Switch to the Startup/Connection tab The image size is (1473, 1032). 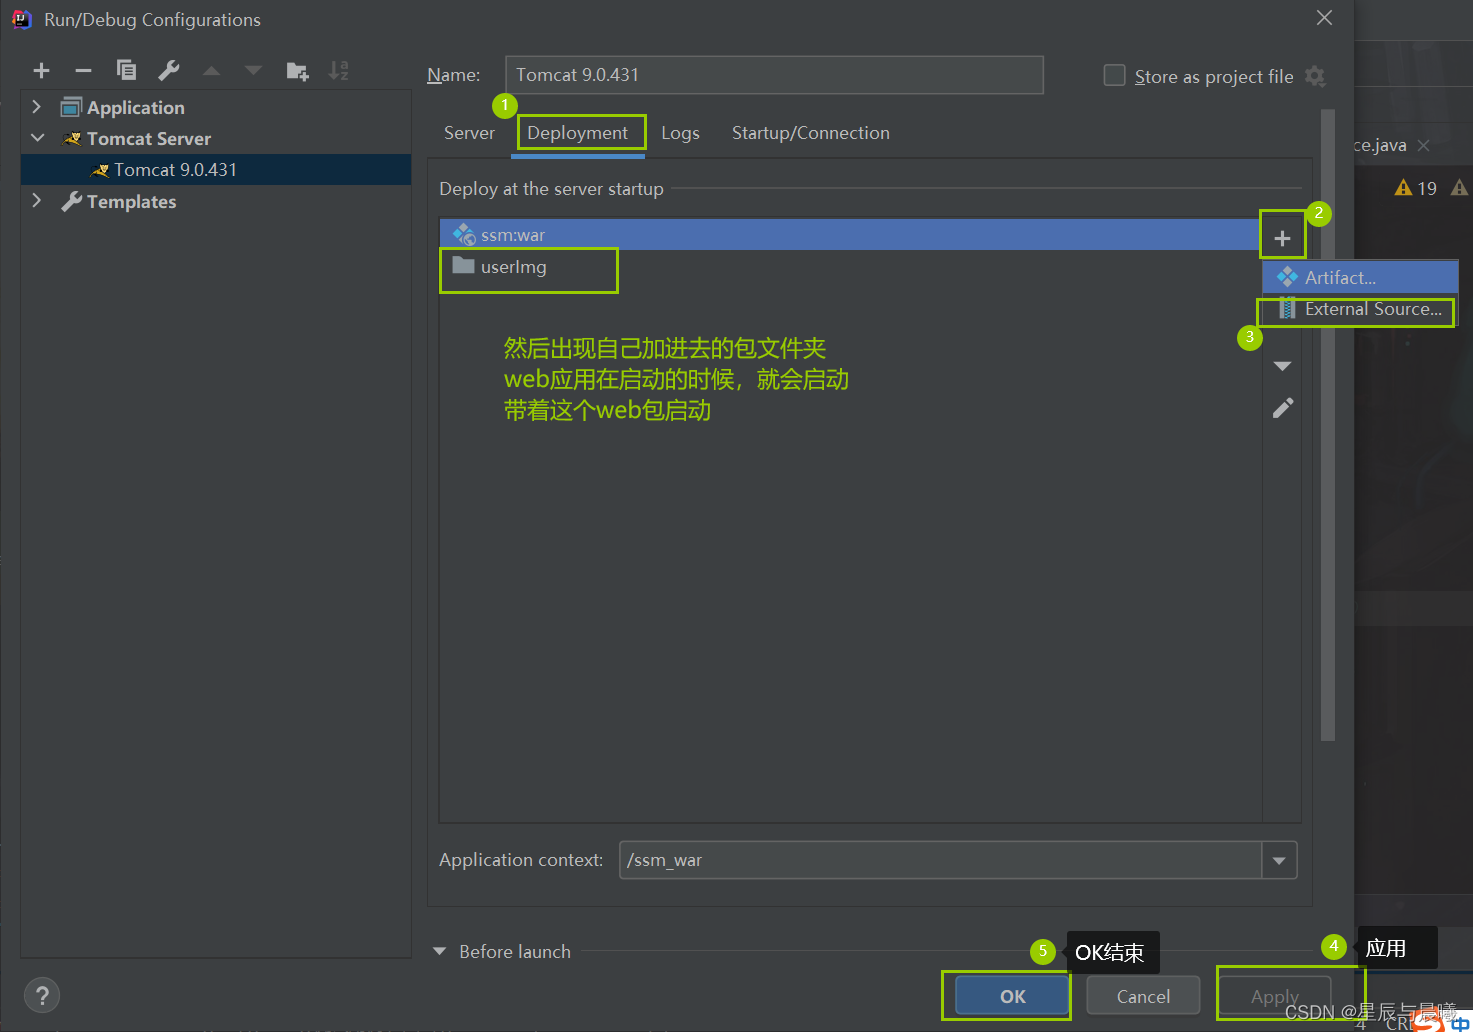811,133
